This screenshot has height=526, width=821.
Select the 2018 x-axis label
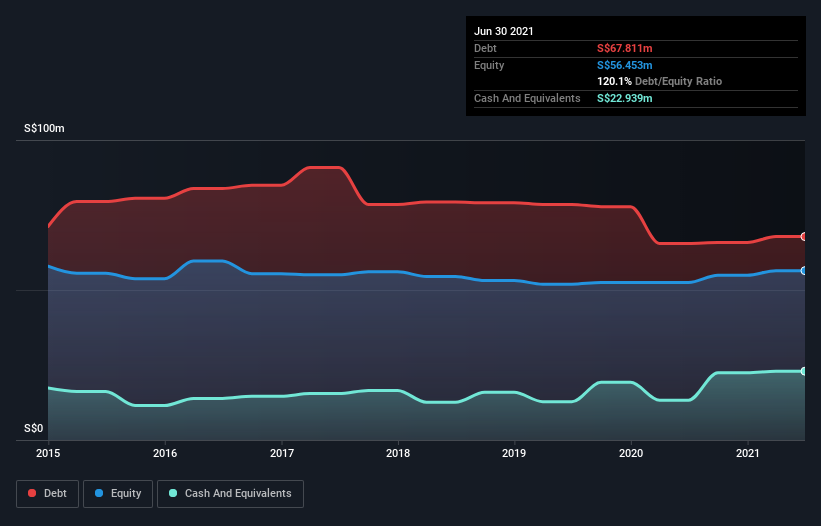(x=398, y=453)
